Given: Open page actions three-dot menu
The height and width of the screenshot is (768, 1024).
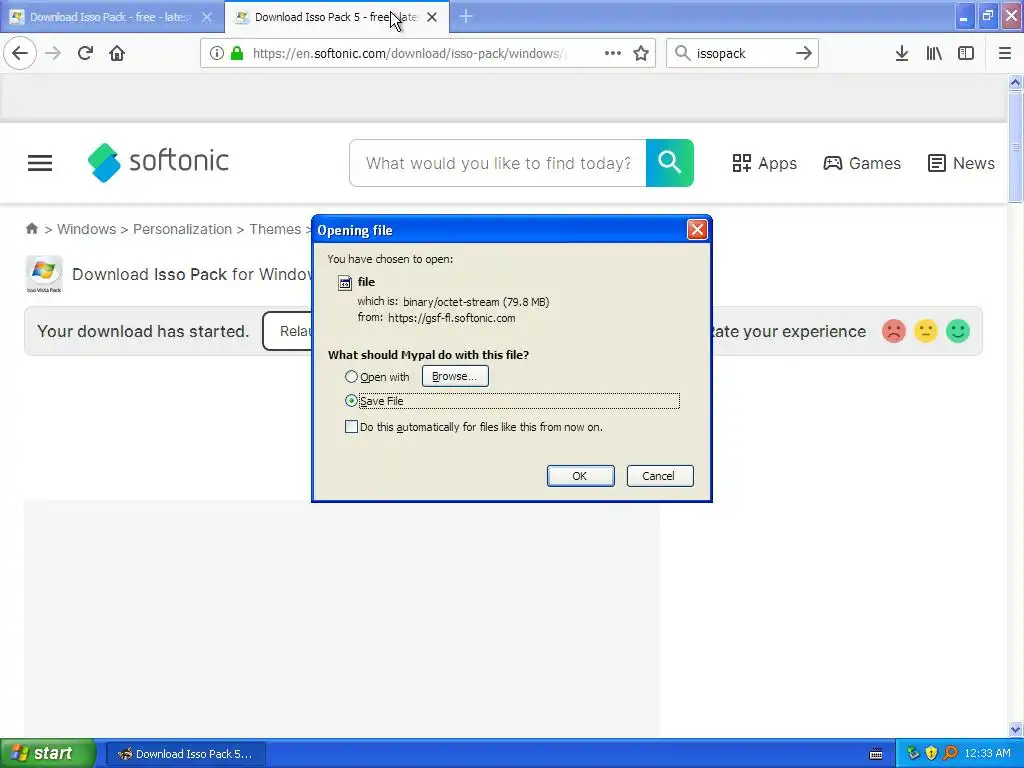Looking at the screenshot, I should (x=613, y=53).
